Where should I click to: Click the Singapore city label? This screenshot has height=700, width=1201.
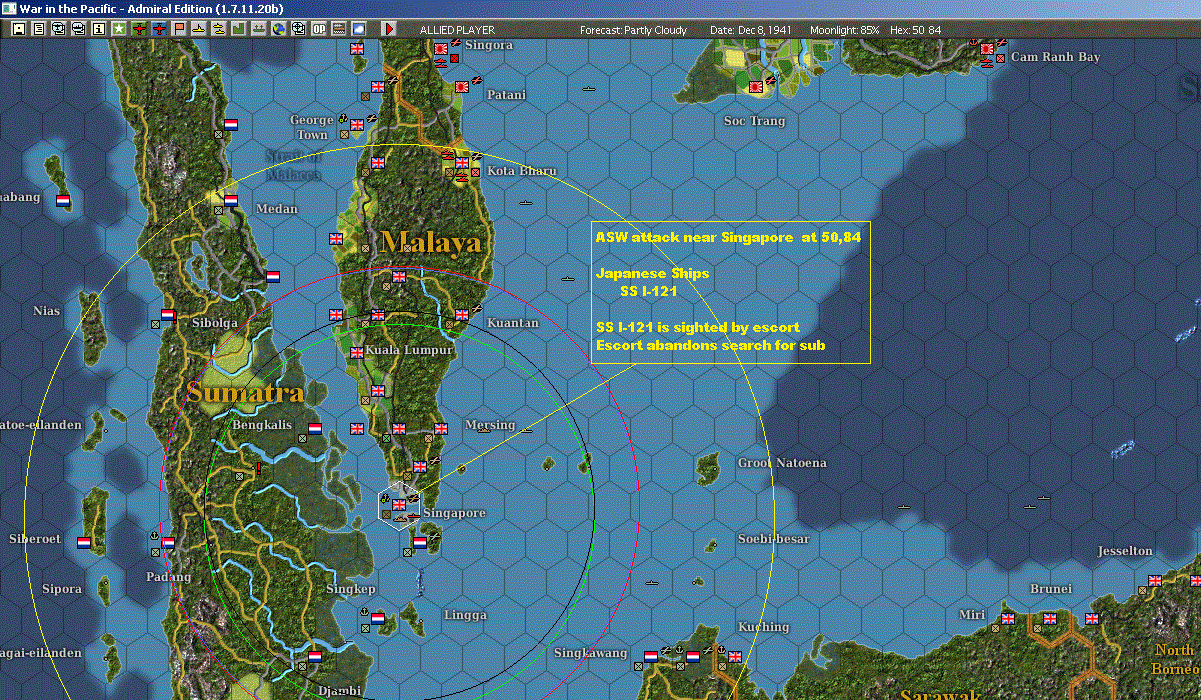[454, 513]
